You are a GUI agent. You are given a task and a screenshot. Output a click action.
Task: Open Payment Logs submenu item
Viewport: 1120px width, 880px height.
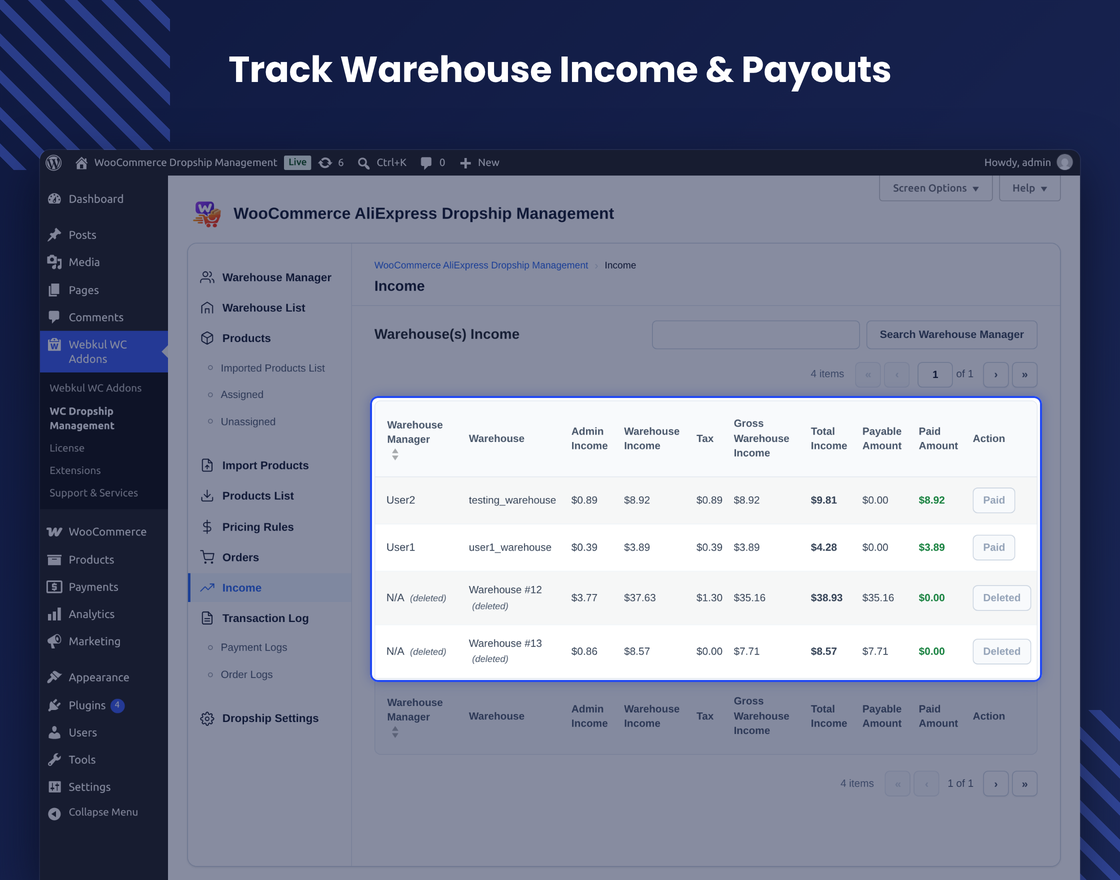pyautogui.click(x=254, y=647)
